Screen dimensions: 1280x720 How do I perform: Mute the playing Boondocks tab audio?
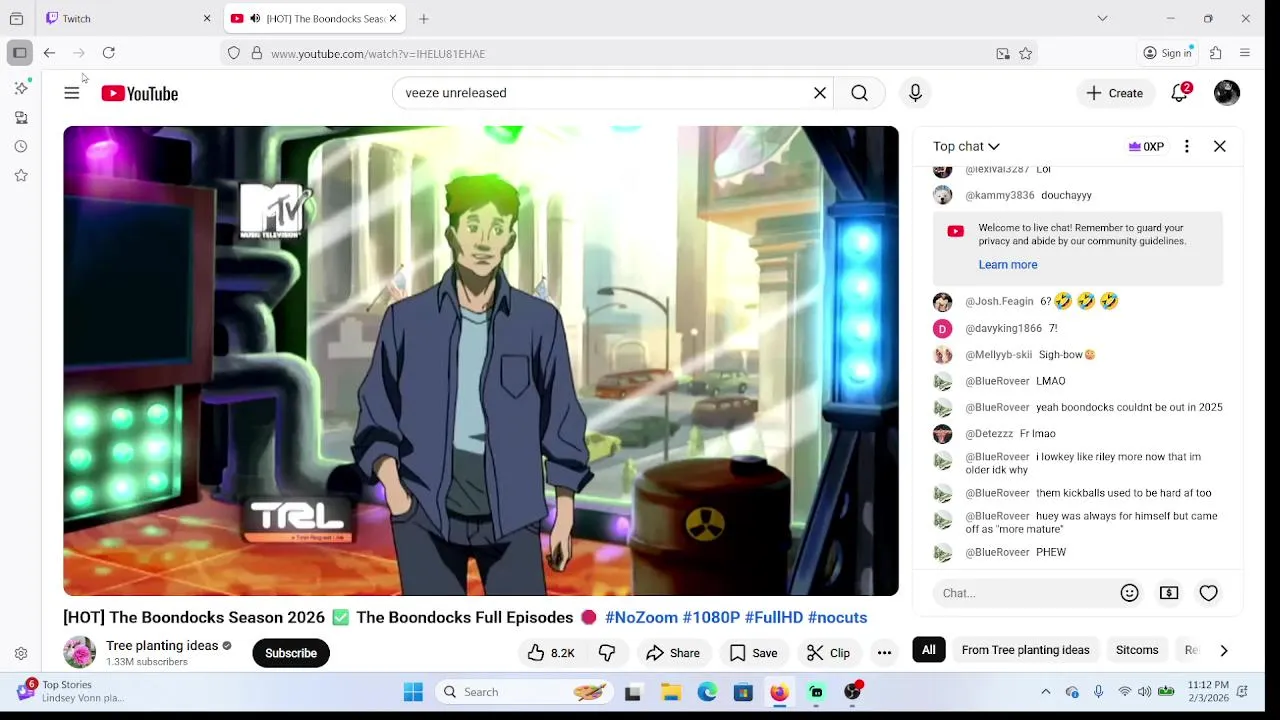coord(255,18)
